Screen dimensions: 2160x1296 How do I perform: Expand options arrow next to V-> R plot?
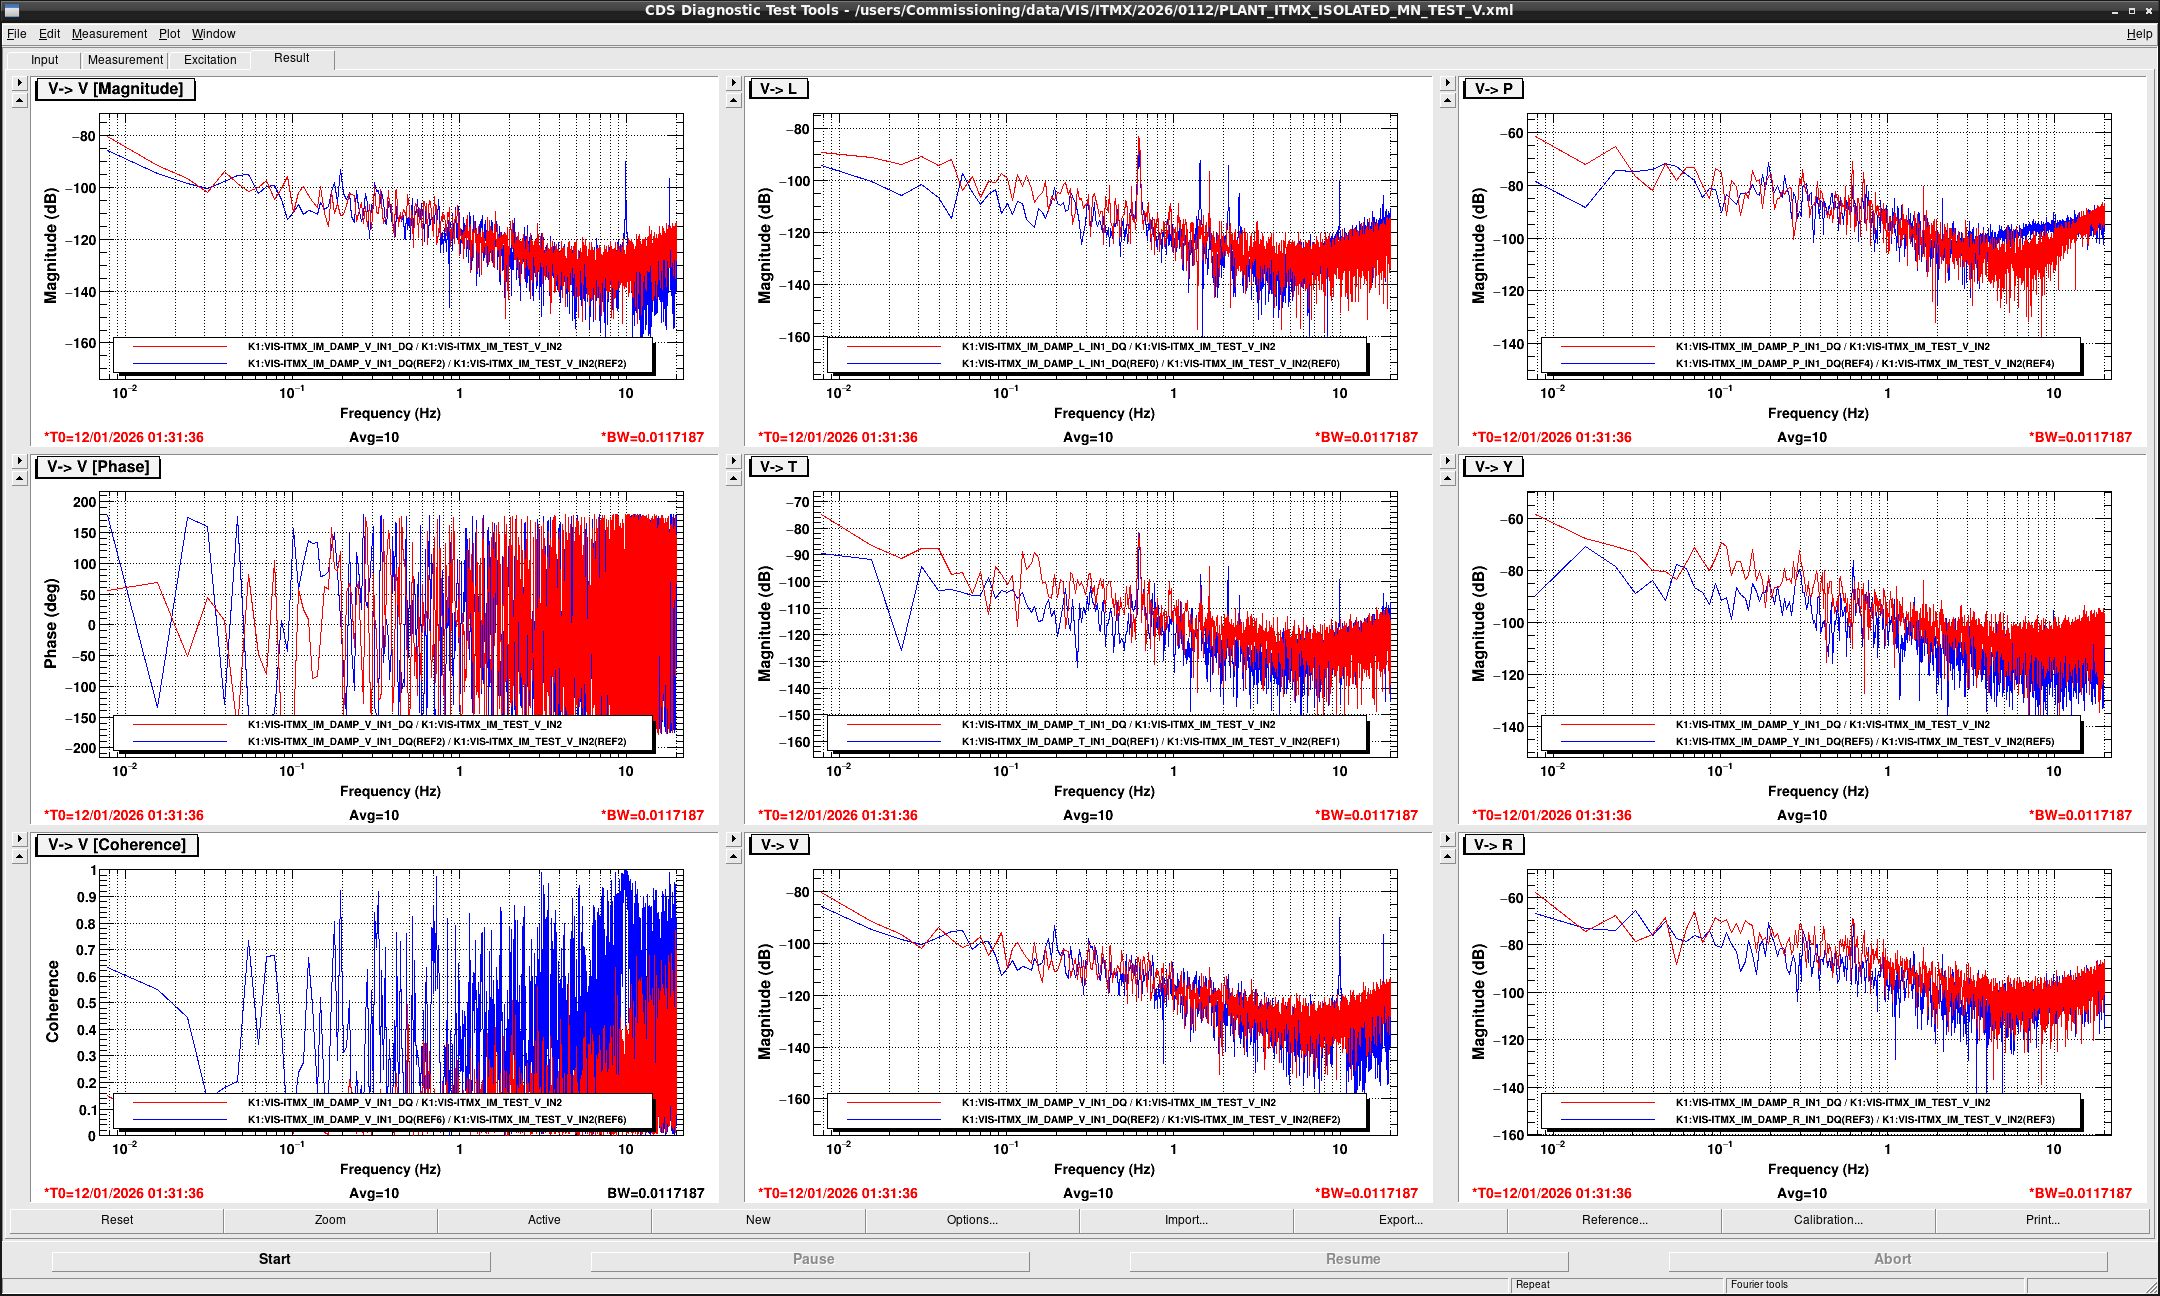(x=1447, y=839)
